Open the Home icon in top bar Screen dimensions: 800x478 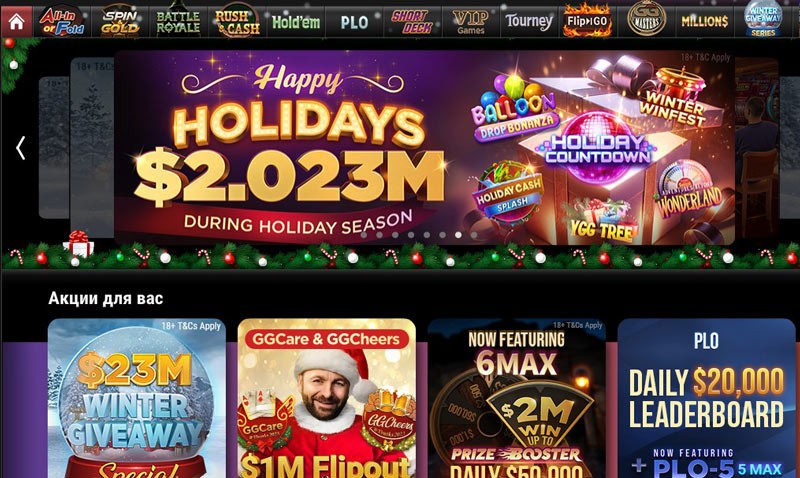pyautogui.click(x=16, y=21)
